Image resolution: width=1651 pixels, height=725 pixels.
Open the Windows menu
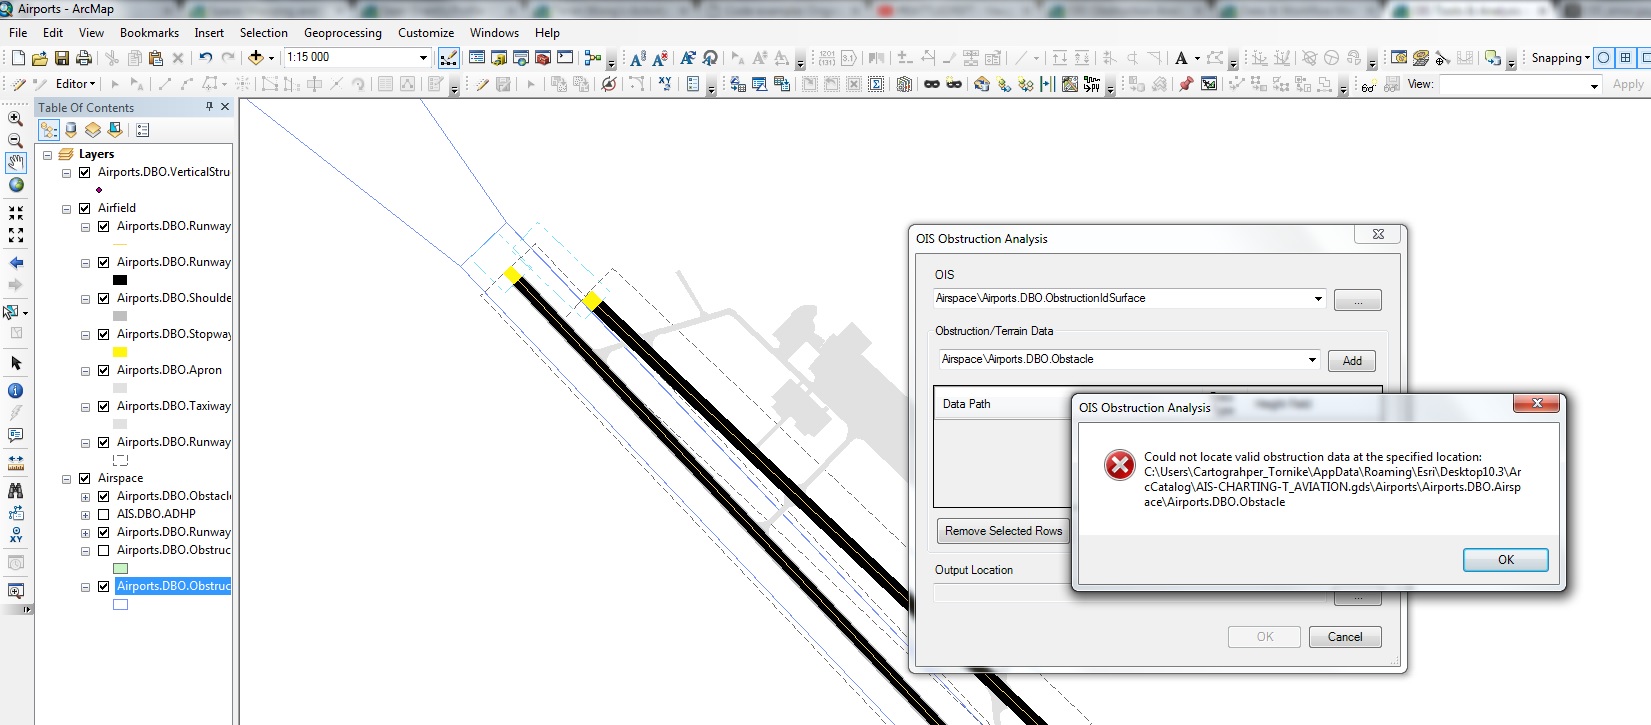(x=494, y=33)
